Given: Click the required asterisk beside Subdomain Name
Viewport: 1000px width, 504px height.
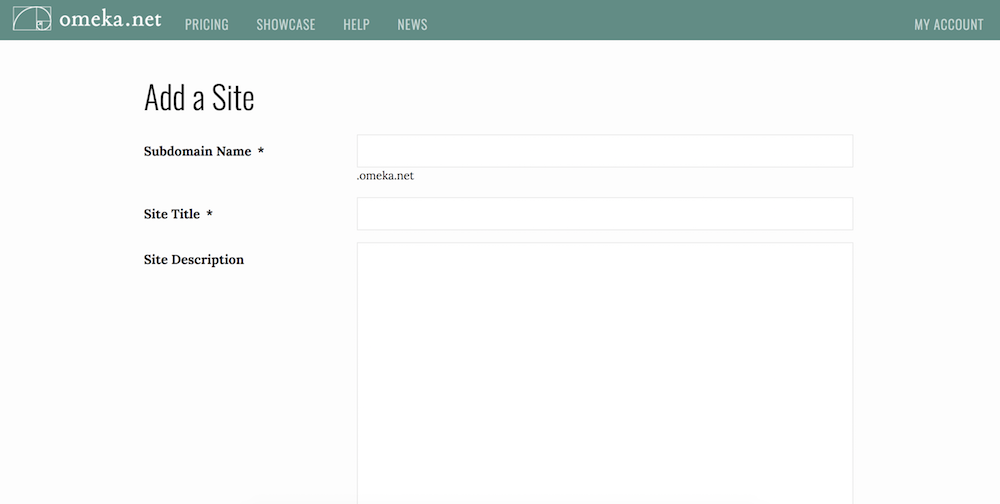Looking at the screenshot, I should click(260, 151).
